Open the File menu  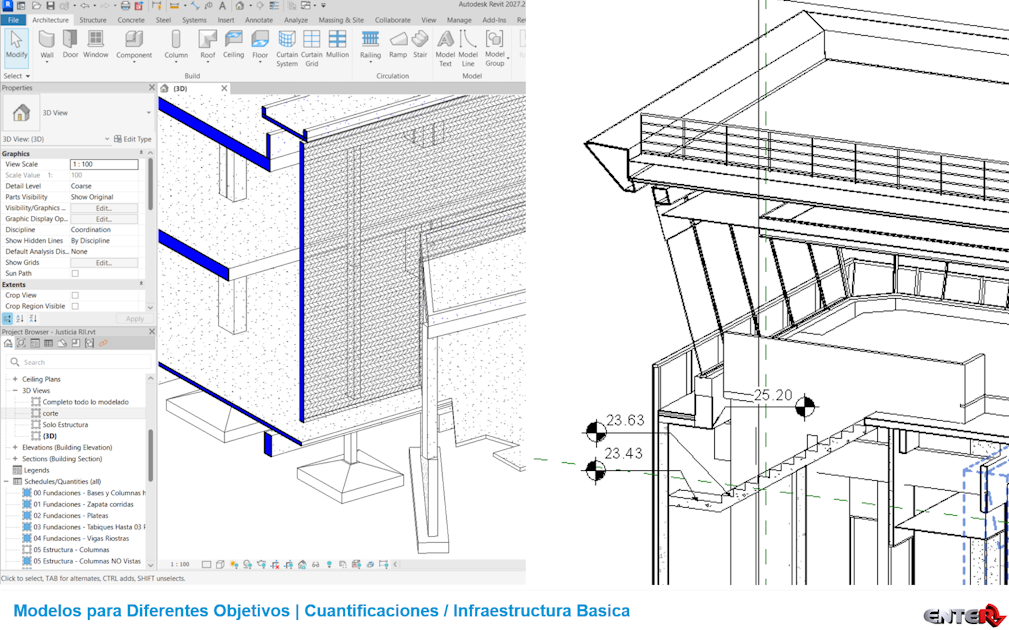(x=13, y=20)
